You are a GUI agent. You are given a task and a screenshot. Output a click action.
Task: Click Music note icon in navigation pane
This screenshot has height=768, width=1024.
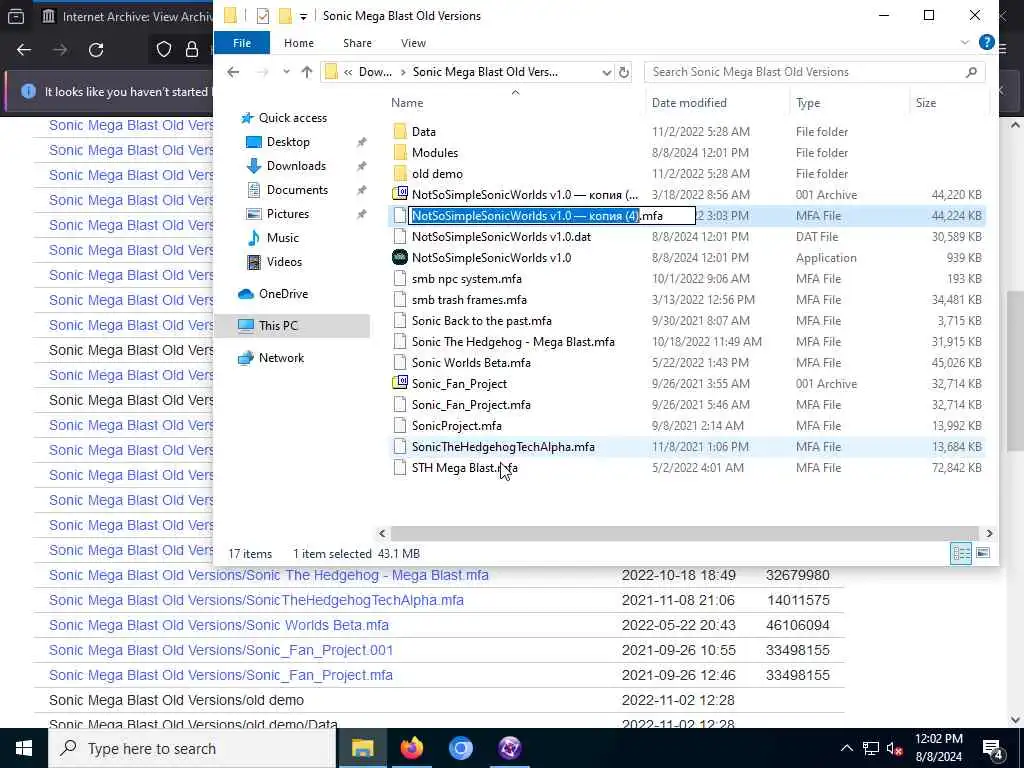tap(253, 238)
